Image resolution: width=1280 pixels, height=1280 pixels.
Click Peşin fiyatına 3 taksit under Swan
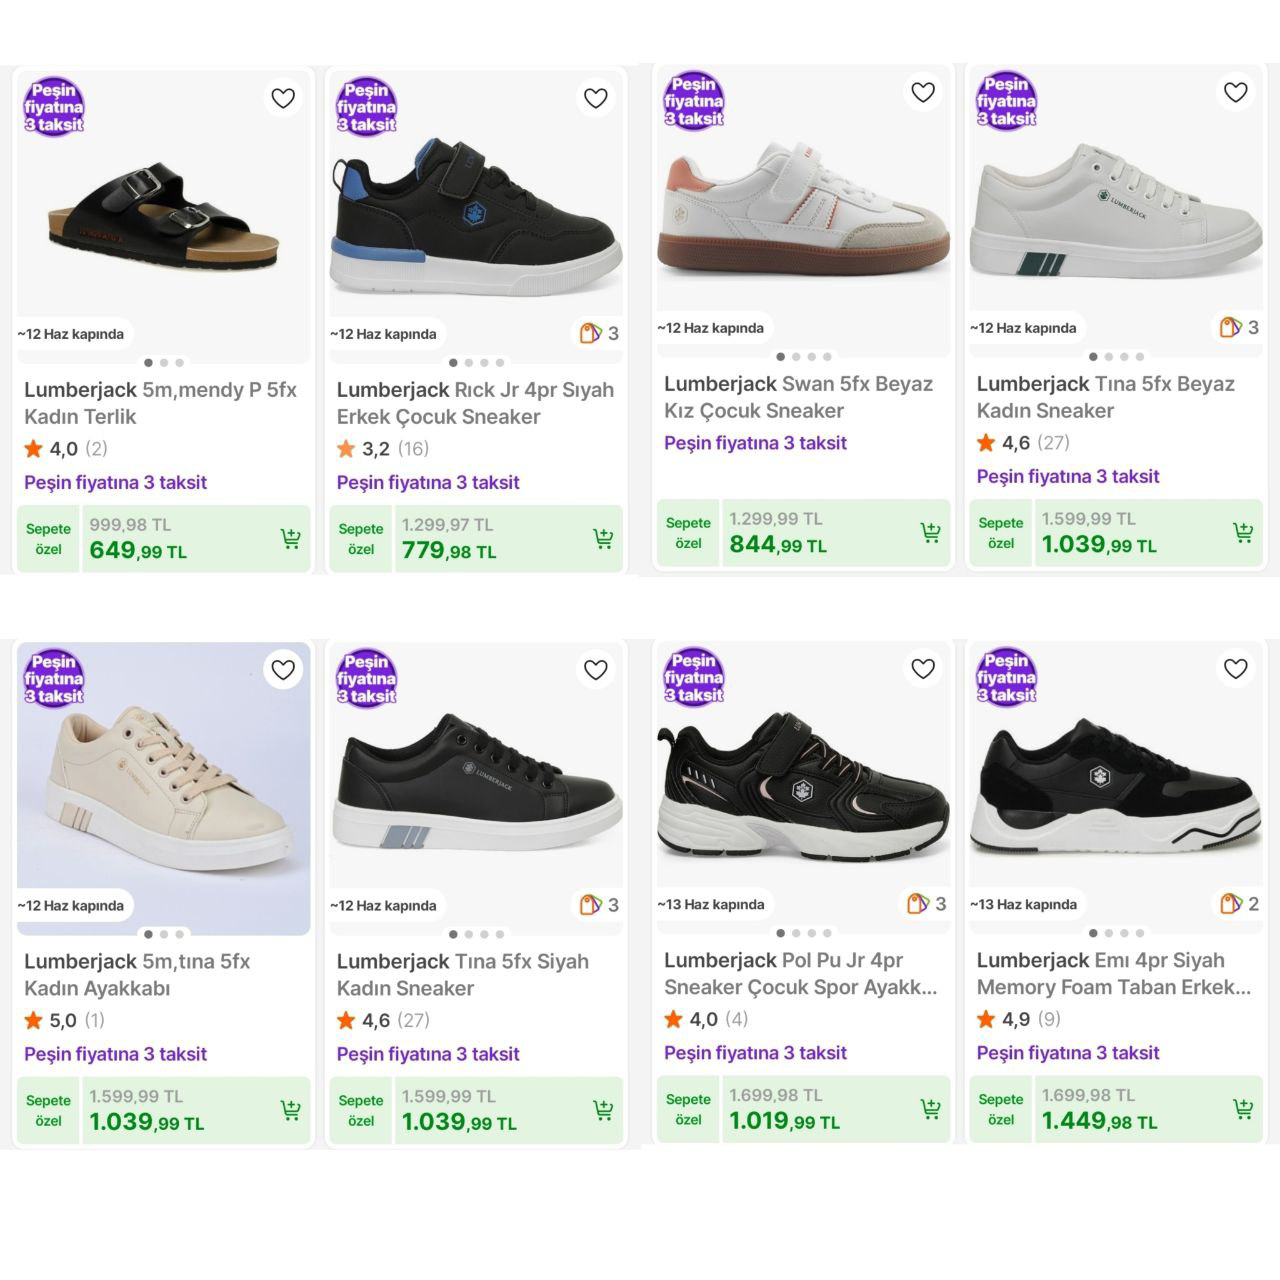[755, 443]
